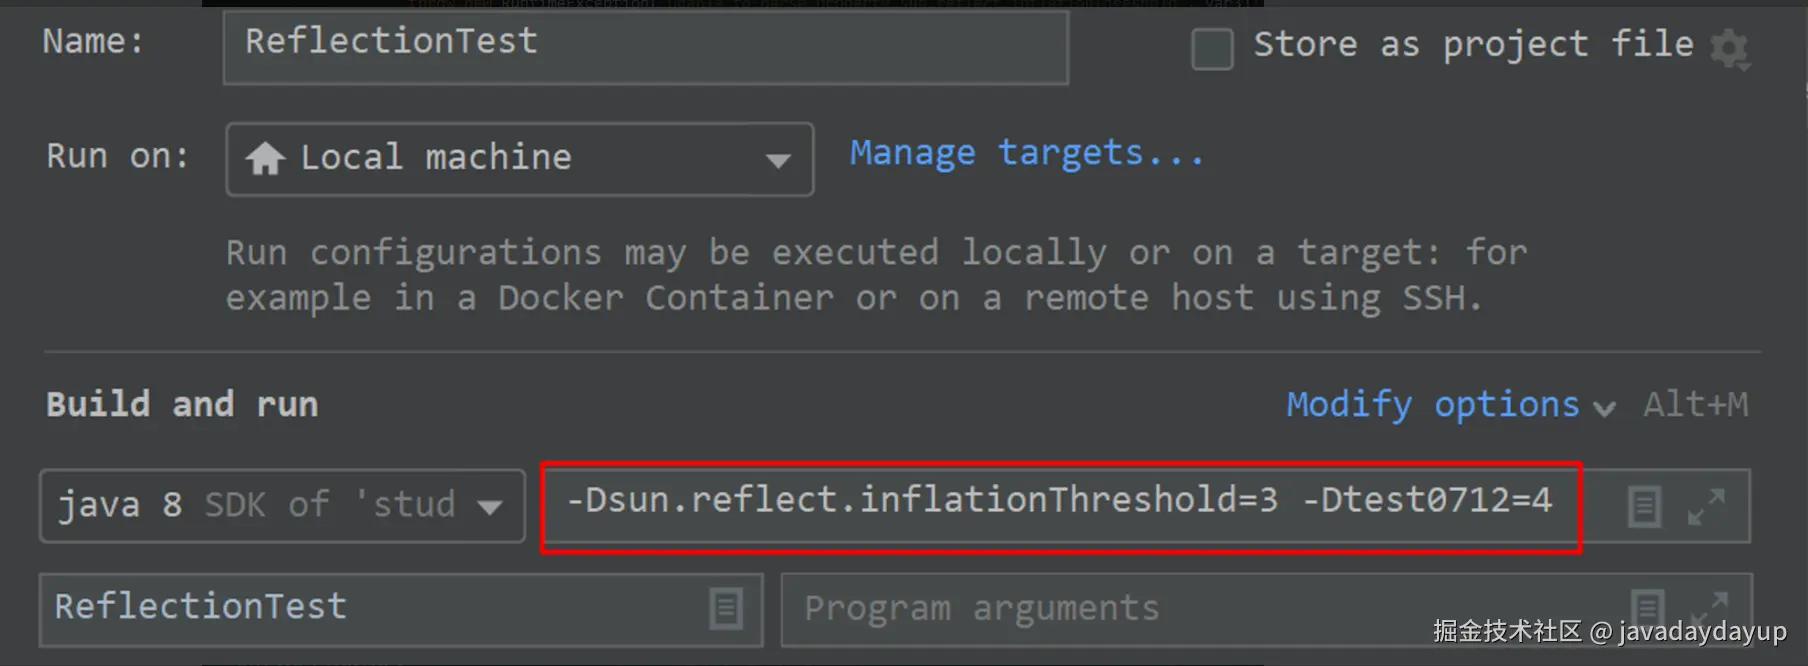
Task: Open Modify options menu
Action: tap(1433, 405)
